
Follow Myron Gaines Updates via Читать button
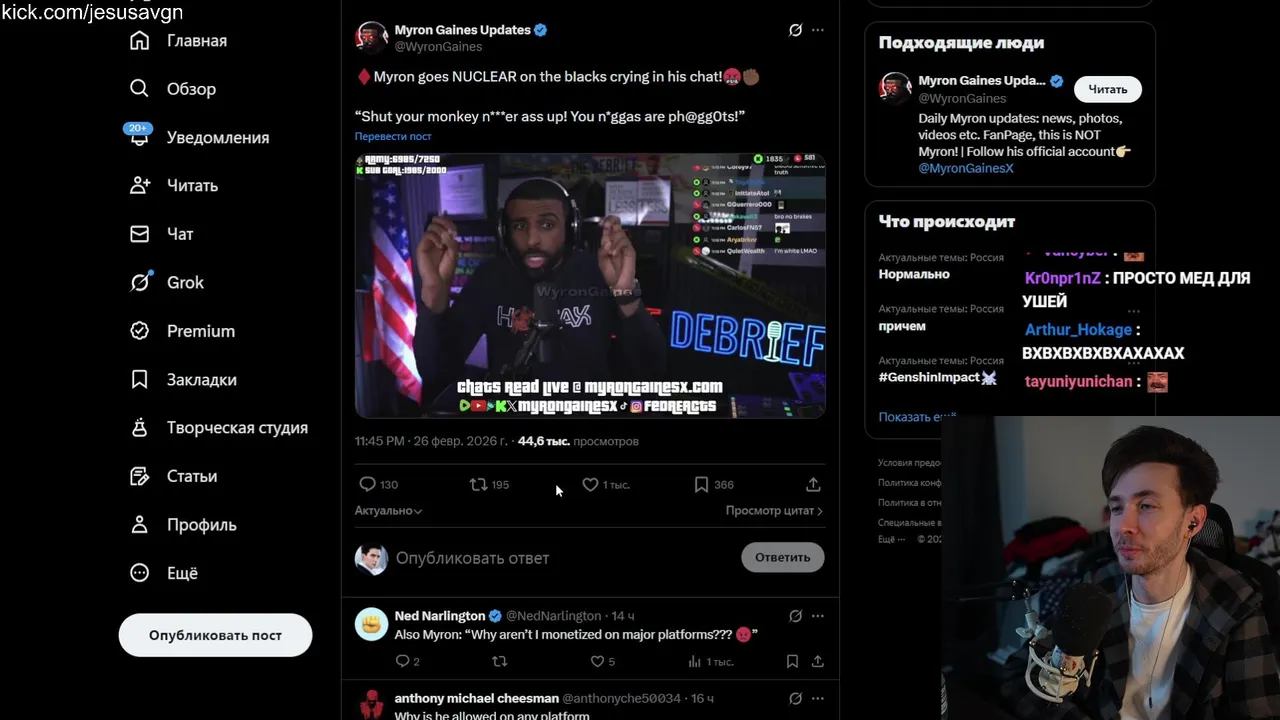tap(1107, 89)
